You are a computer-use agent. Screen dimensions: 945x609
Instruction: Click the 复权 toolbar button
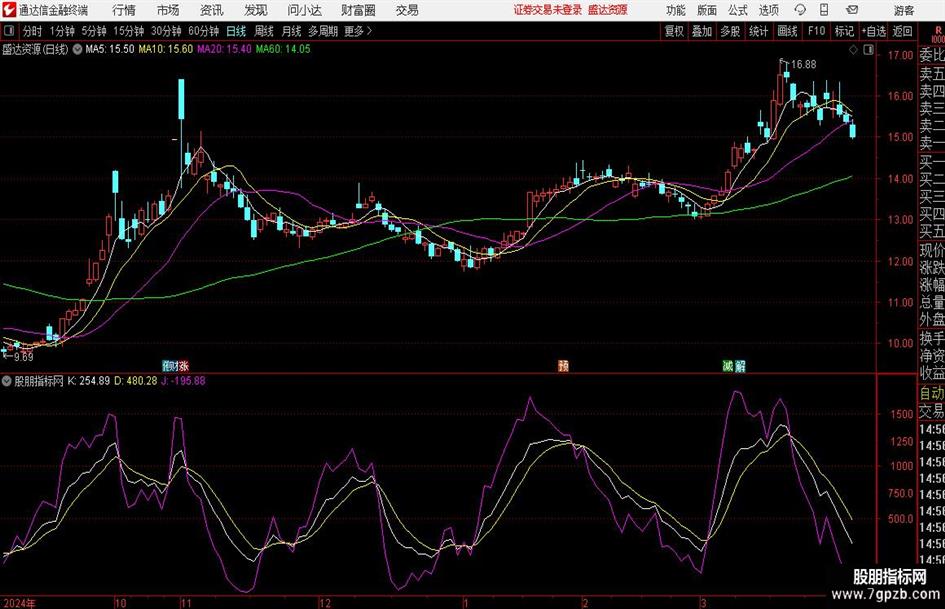pyautogui.click(x=674, y=31)
